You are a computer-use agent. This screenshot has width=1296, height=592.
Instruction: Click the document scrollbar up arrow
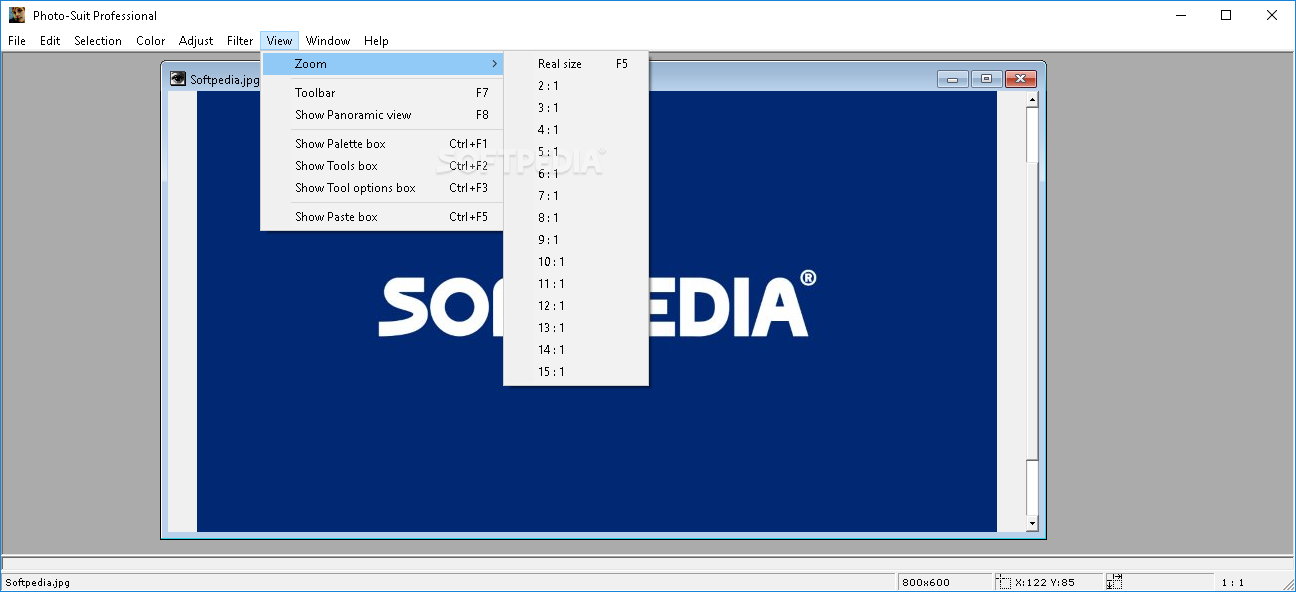click(1033, 99)
